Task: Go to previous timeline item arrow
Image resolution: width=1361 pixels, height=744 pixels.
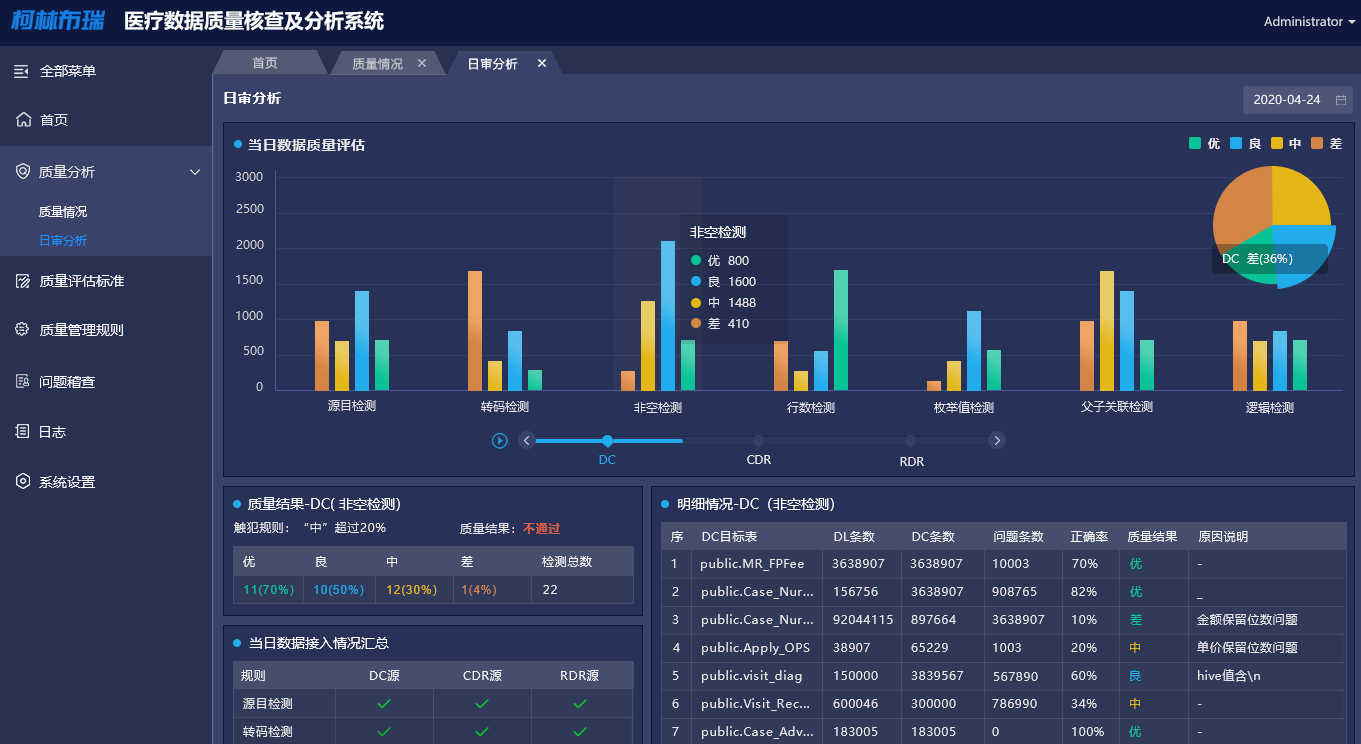Action: tap(527, 440)
